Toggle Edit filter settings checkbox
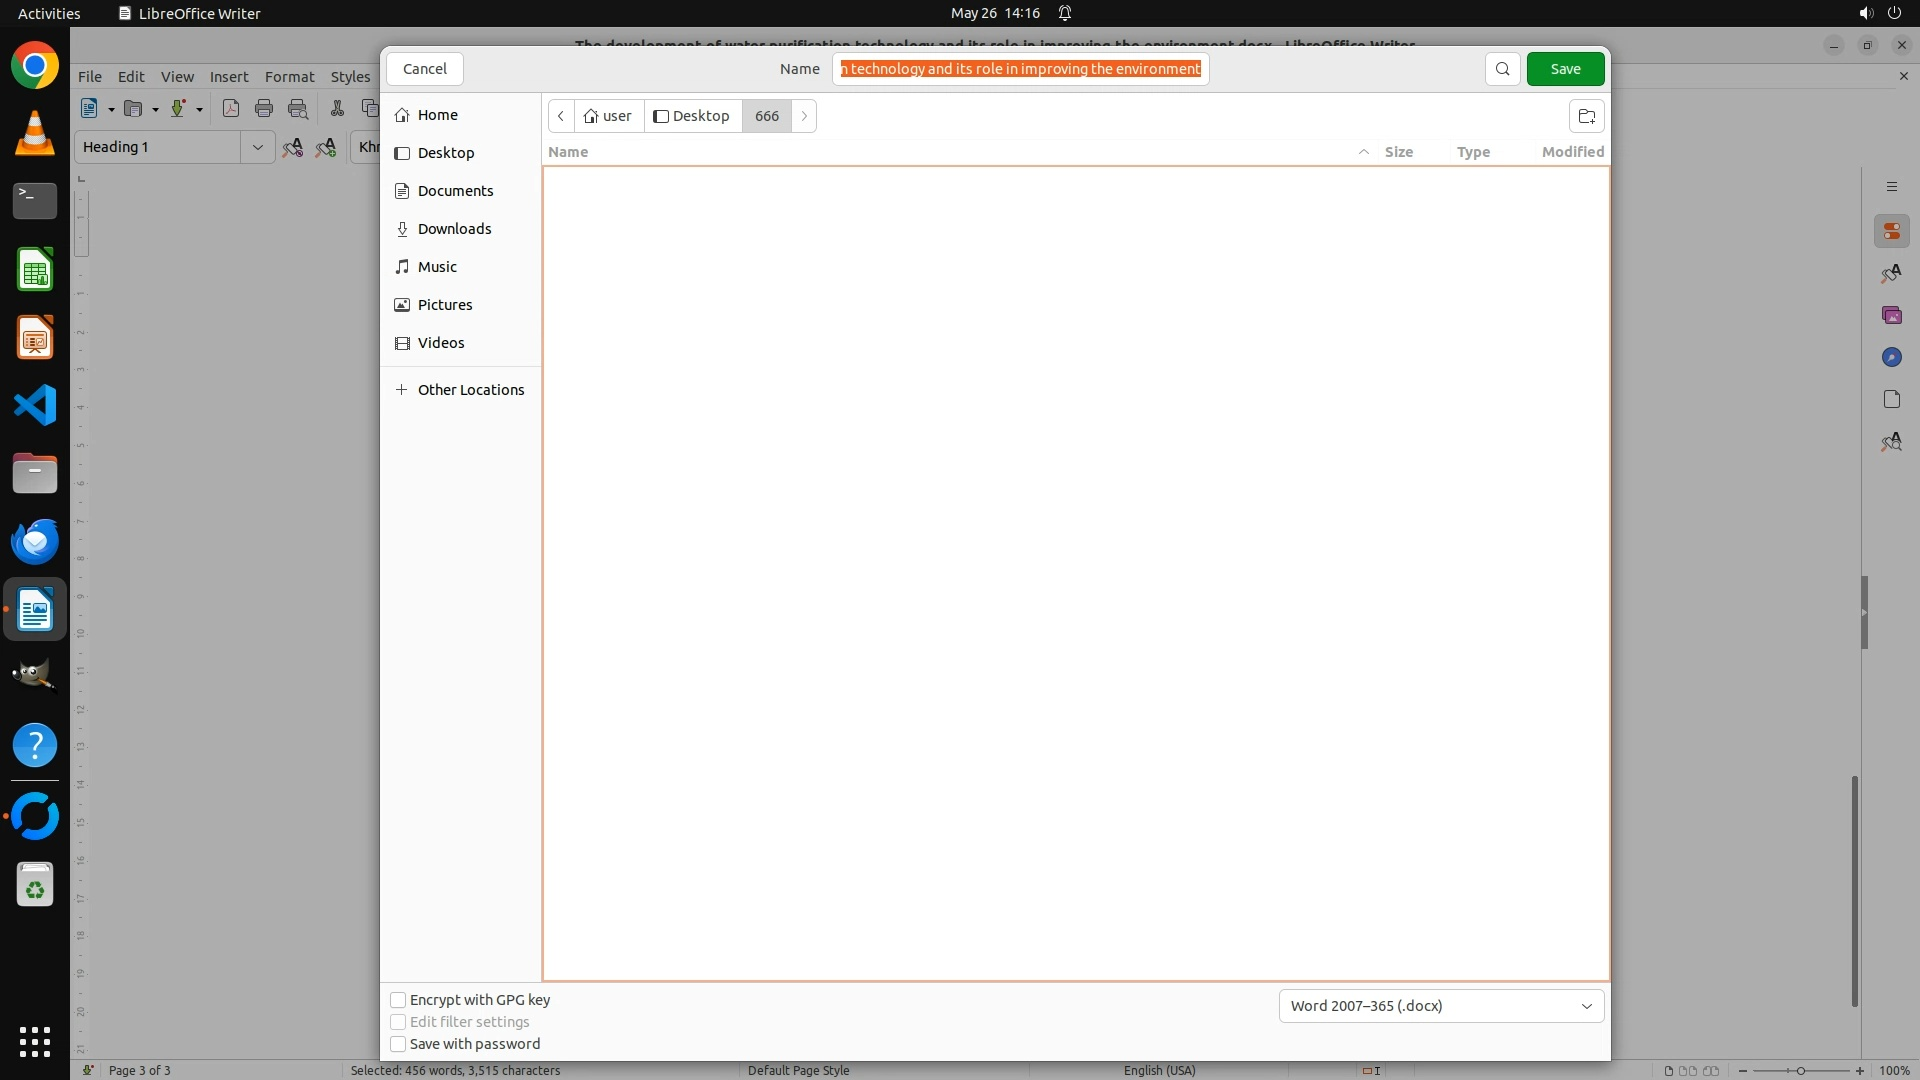1920x1080 pixels. point(398,1022)
